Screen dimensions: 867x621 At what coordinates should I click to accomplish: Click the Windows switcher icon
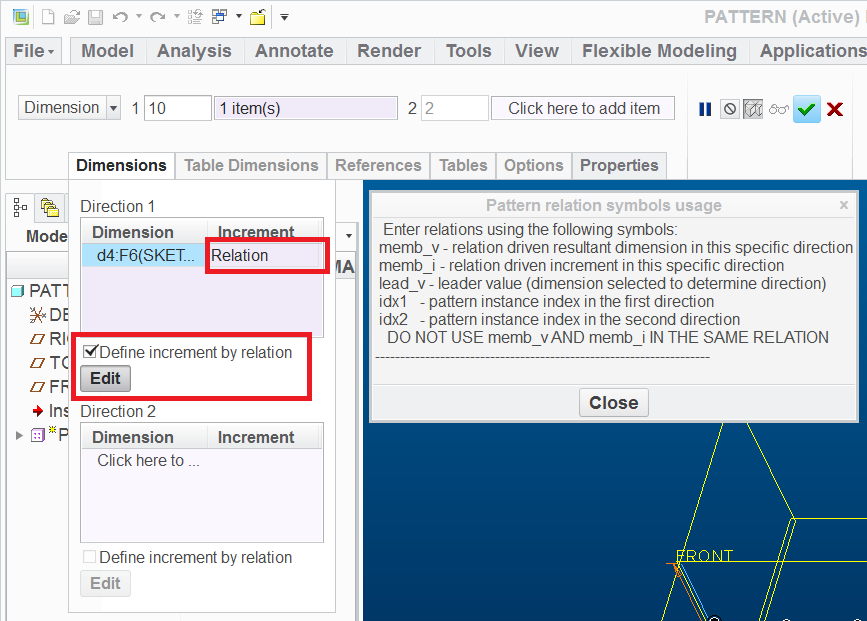(220, 17)
